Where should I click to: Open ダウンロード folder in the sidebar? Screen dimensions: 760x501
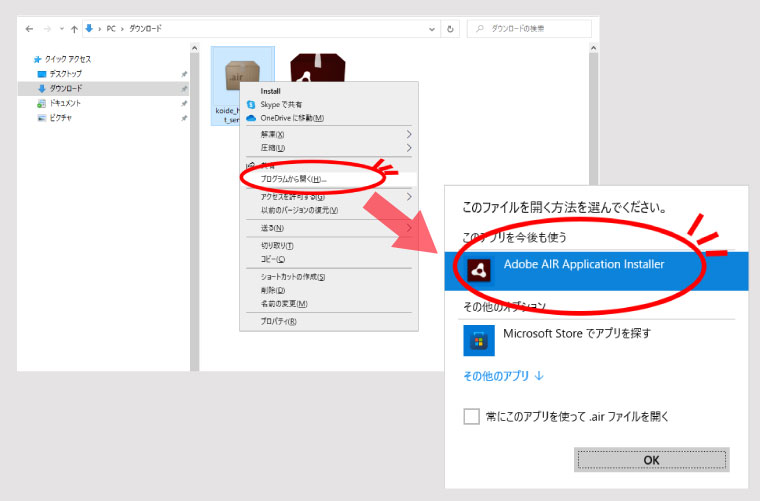pos(66,88)
